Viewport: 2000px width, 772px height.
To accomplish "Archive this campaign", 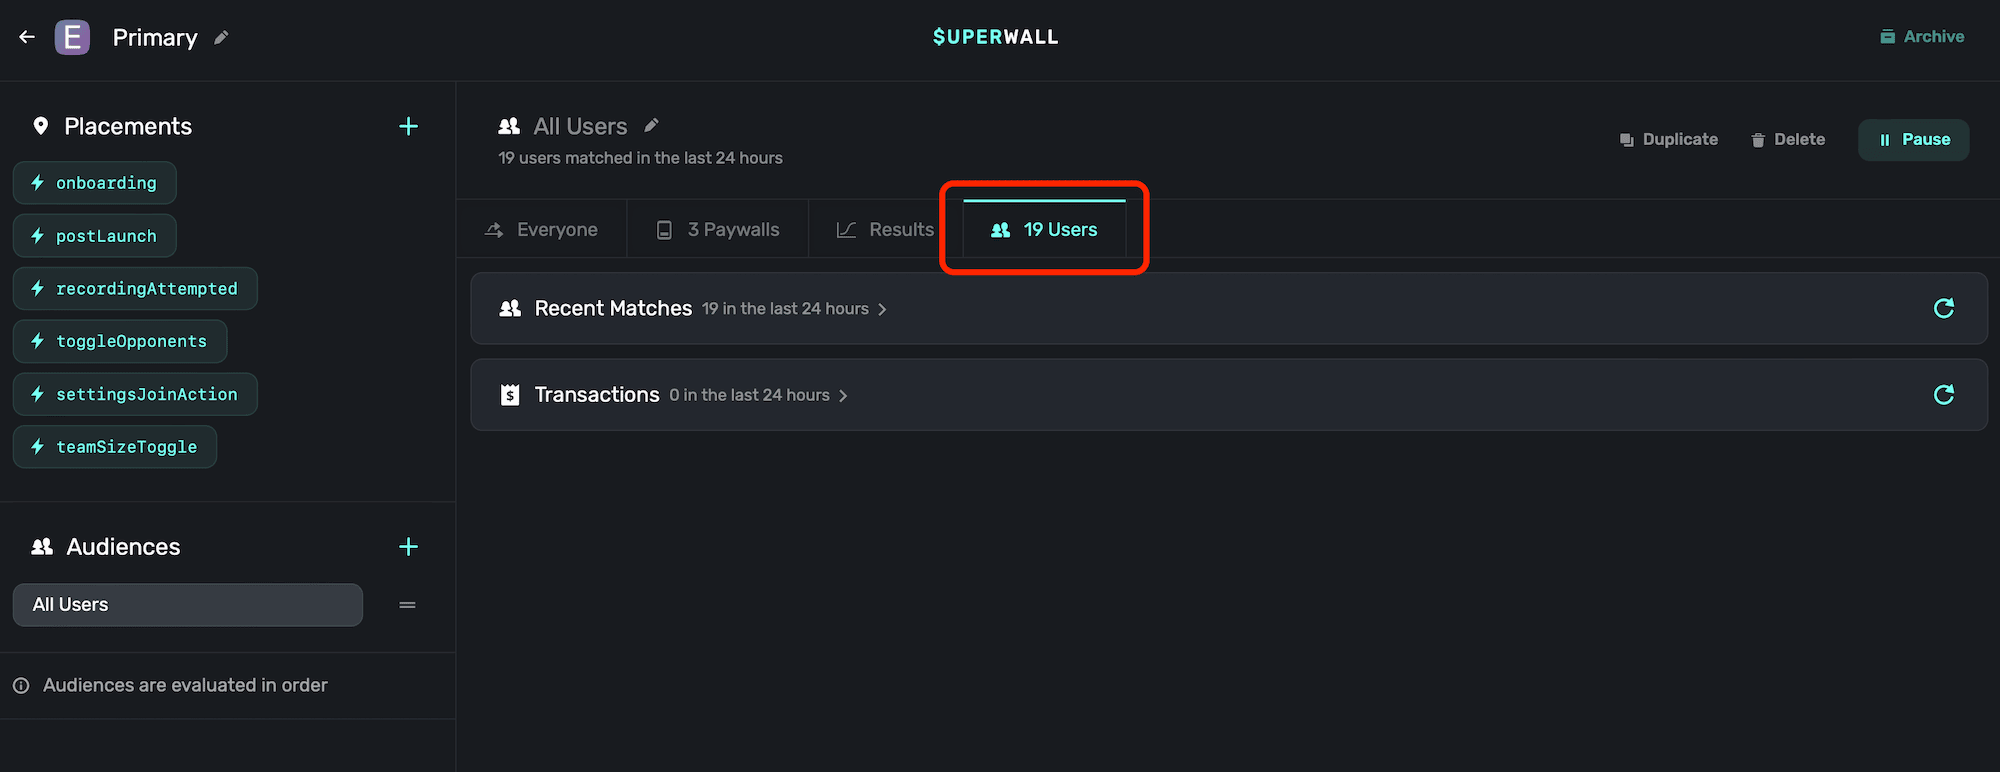I will coord(1922,37).
